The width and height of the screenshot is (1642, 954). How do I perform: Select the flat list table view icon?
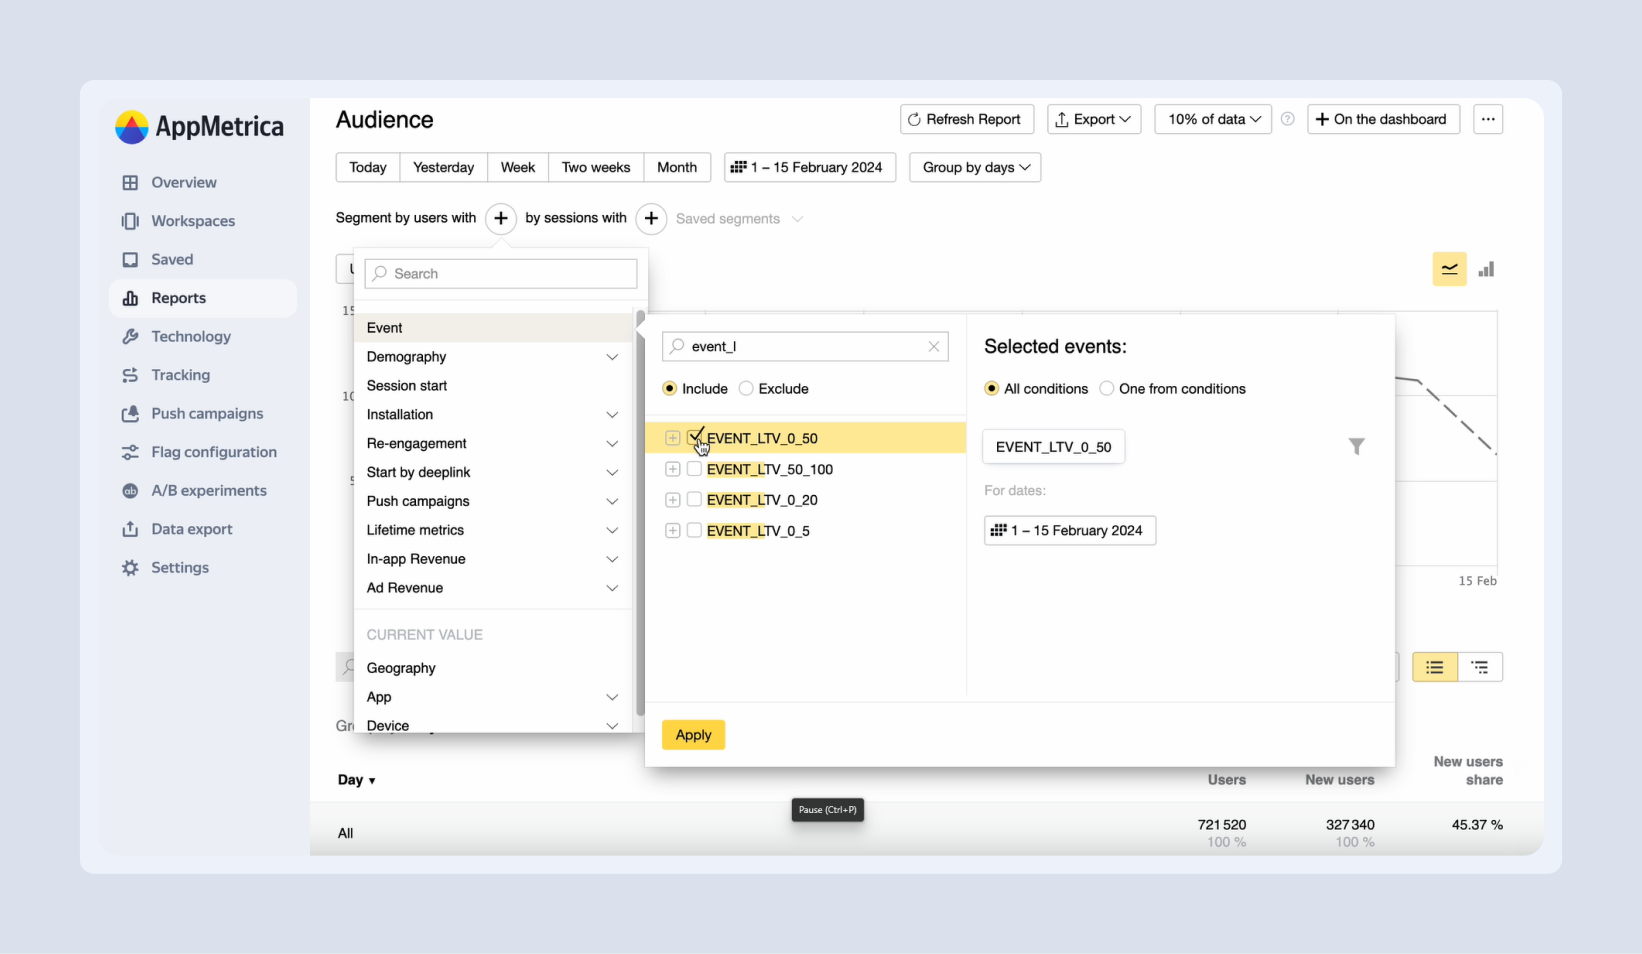pyautogui.click(x=1435, y=667)
